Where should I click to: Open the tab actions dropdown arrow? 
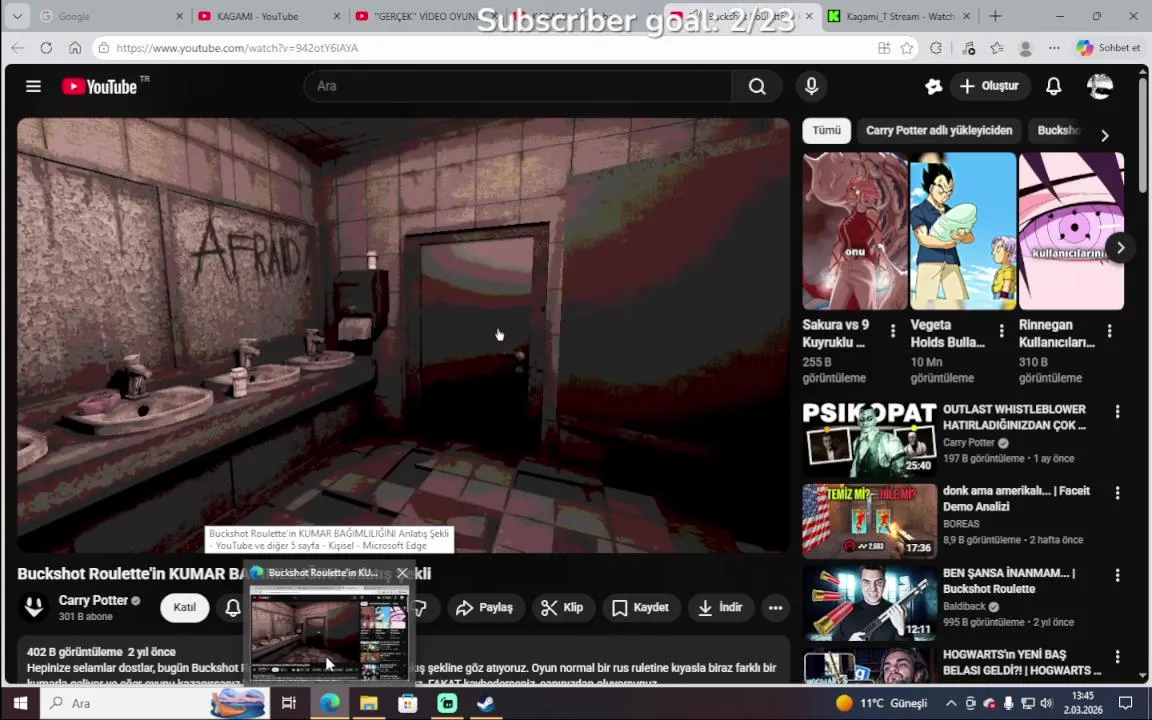17,16
